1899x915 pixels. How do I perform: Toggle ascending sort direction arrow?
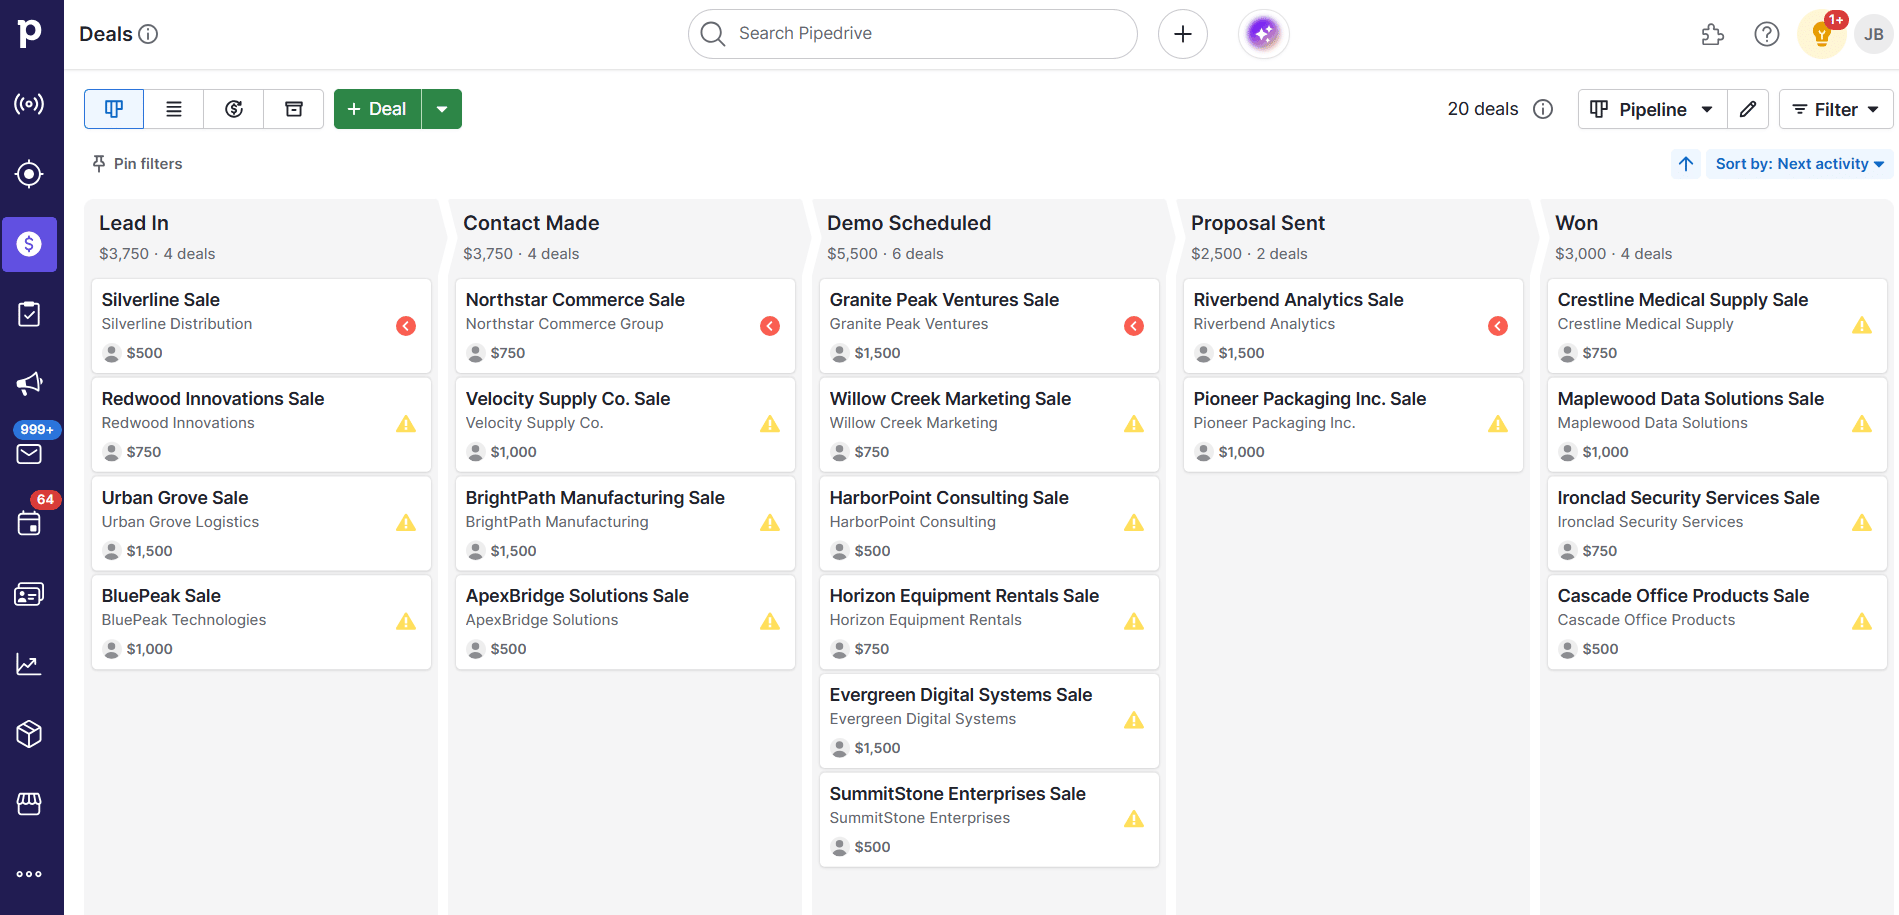(x=1686, y=164)
